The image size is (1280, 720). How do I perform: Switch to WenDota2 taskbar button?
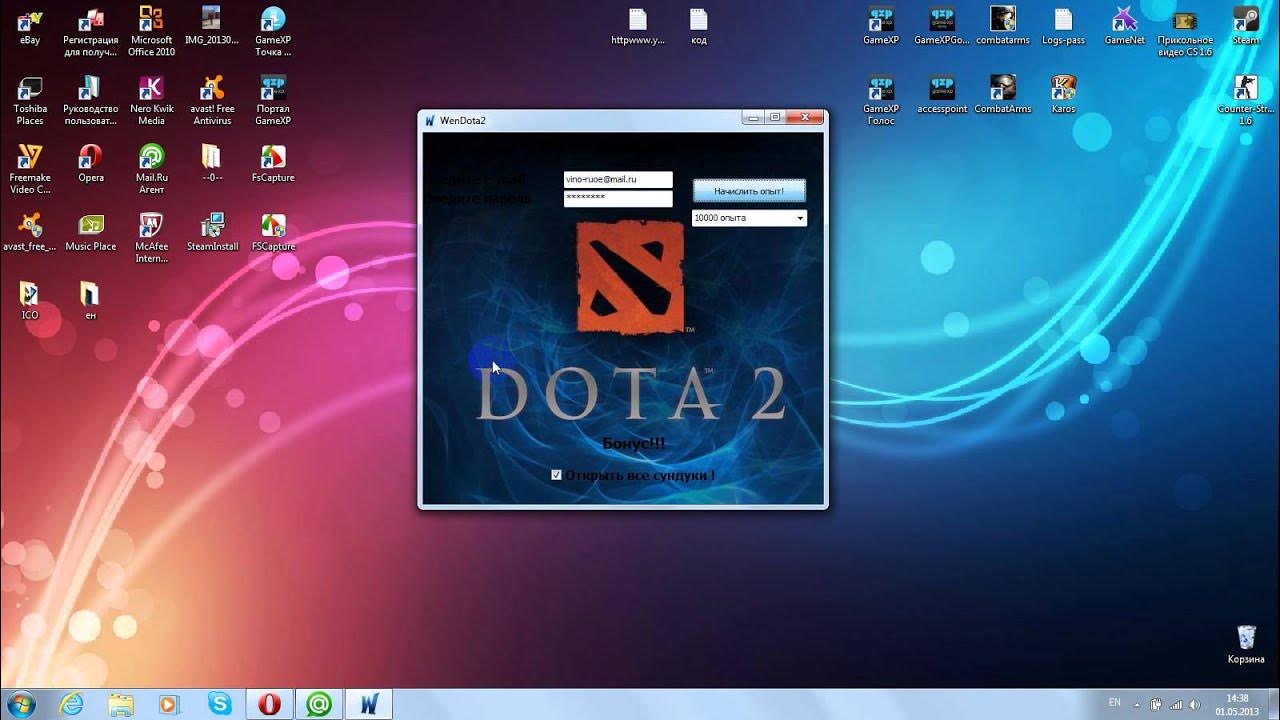point(368,704)
